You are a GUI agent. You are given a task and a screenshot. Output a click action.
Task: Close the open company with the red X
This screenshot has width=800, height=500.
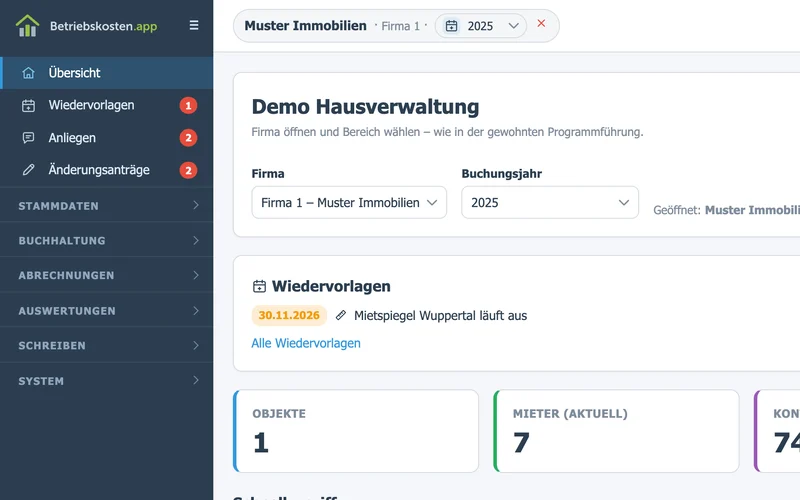pyautogui.click(x=541, y=23)
